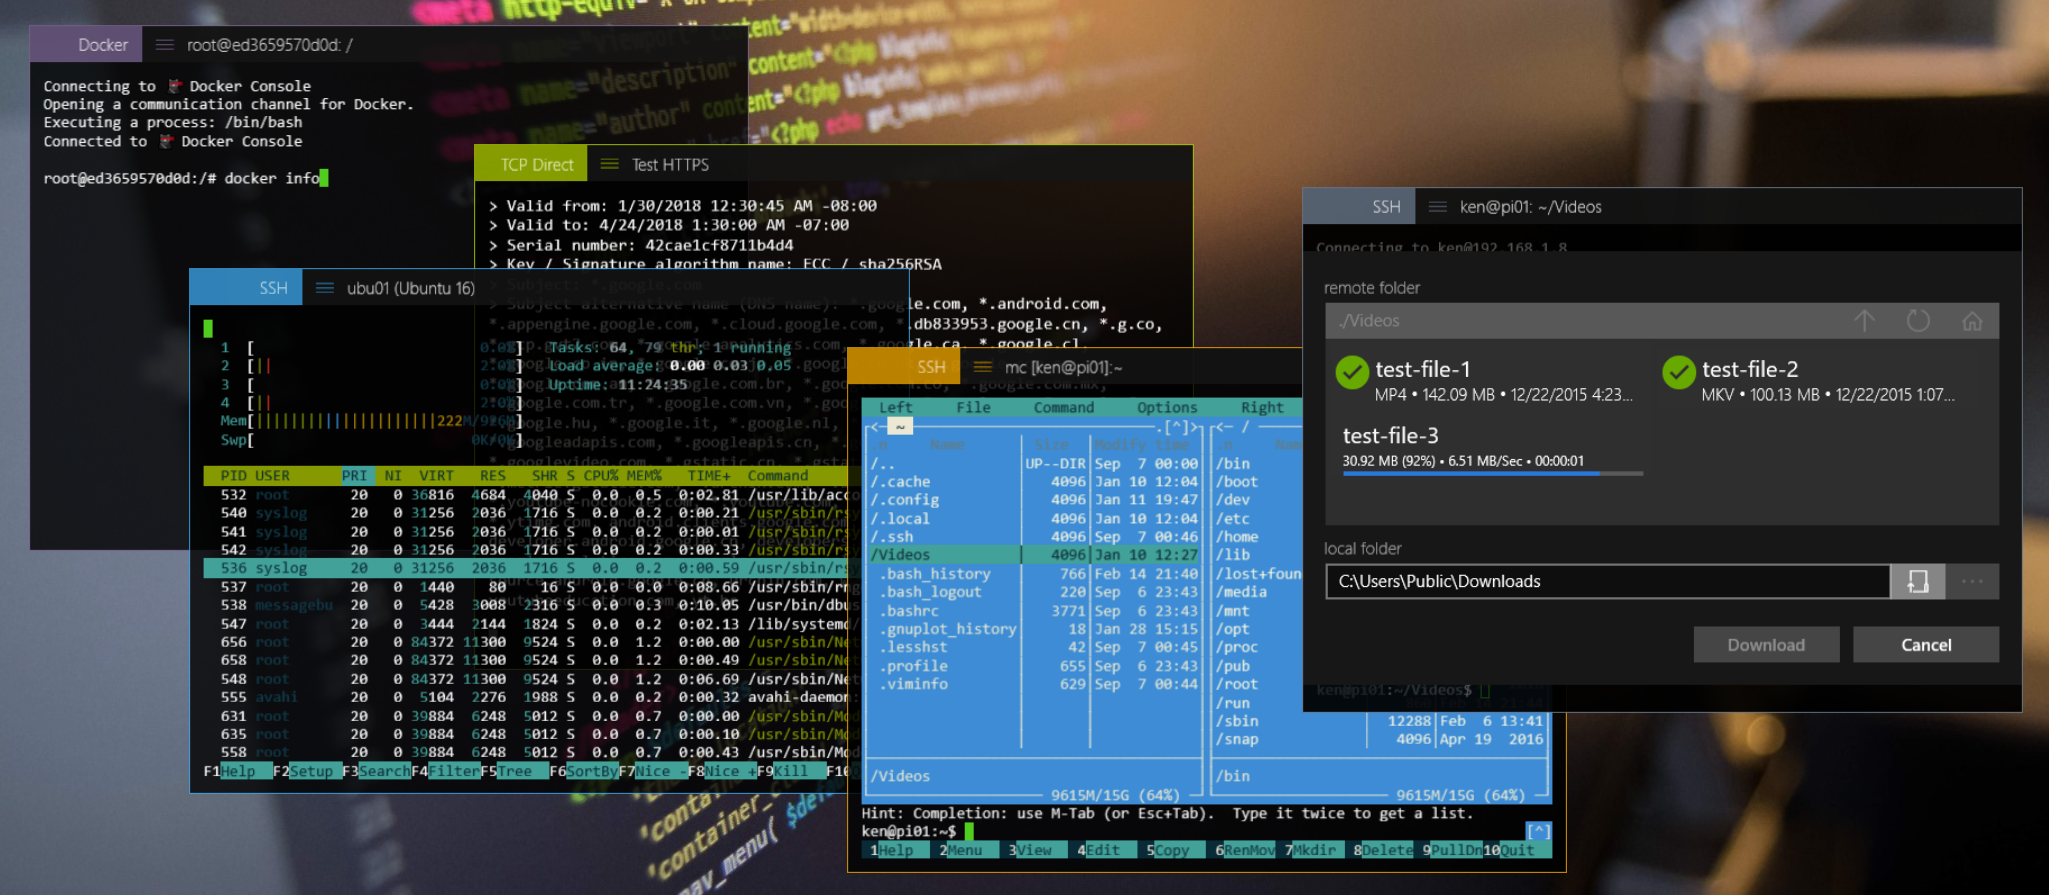
Task: Click F4 Filter in htop footer
Action: 445,771
